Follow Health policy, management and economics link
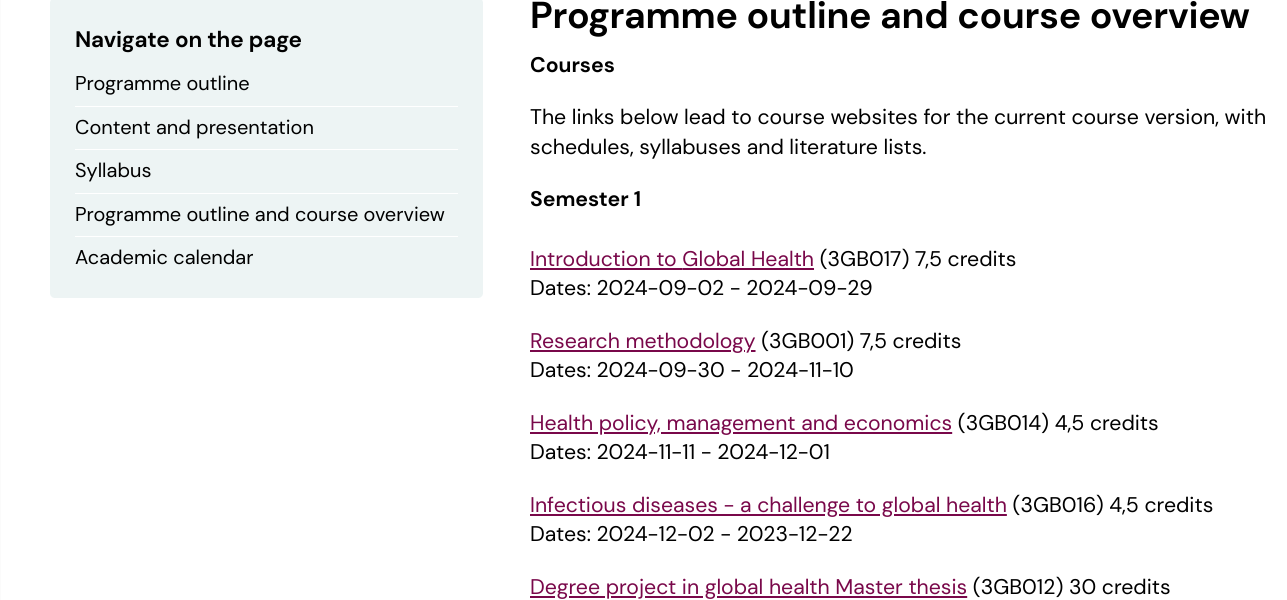This screenshot has height=600, width=1287. [741, 423]
